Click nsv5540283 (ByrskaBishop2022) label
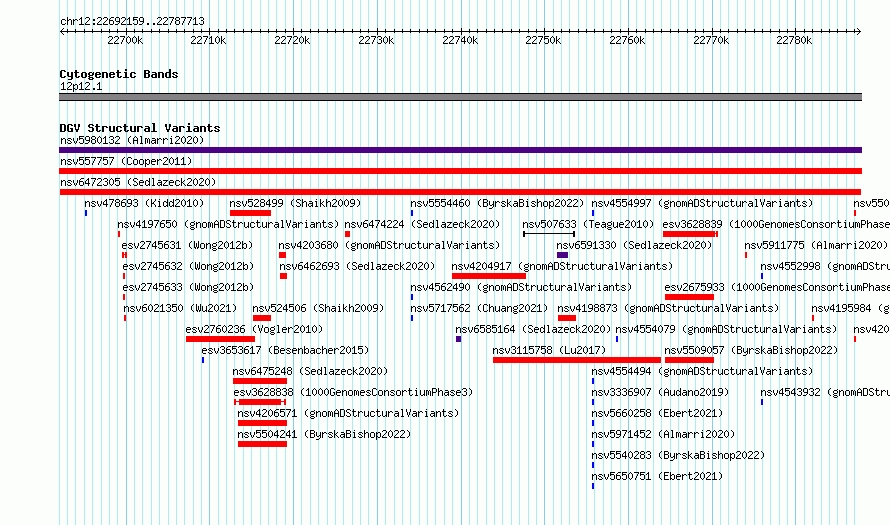Viewport: 890px width, 525px height. pos(678,455)
